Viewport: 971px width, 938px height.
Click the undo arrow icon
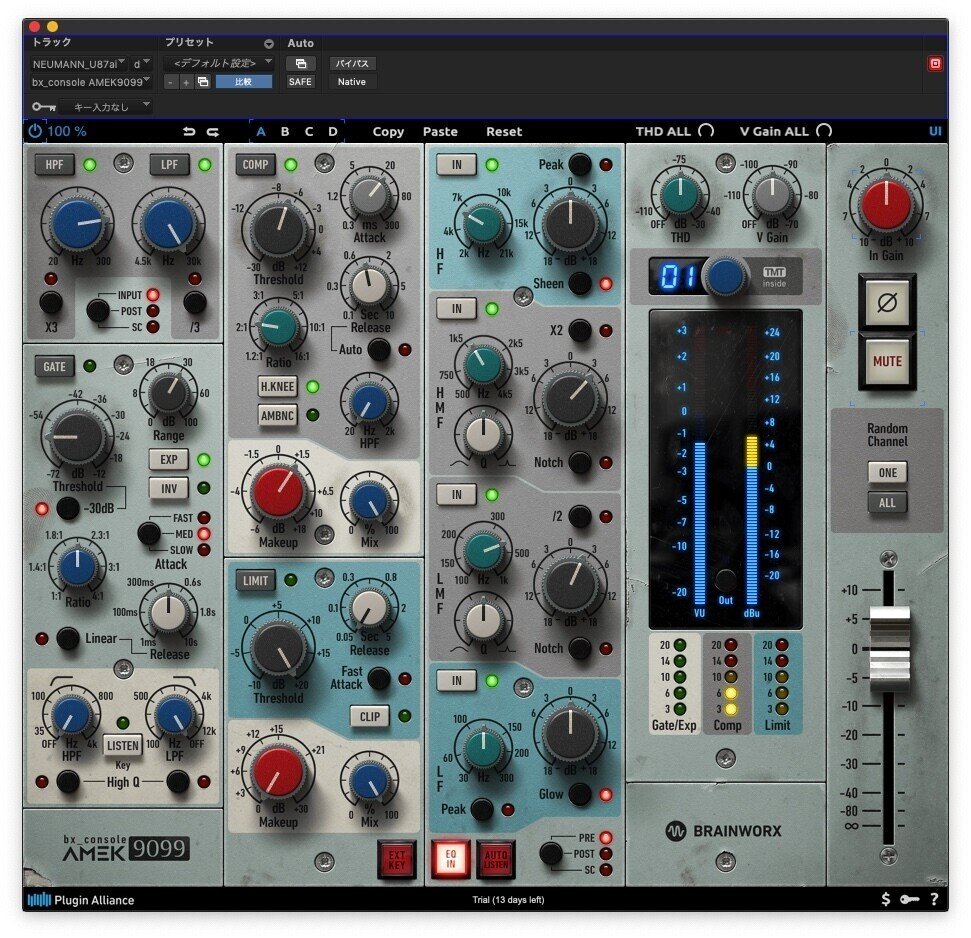(x=189, y=131)
